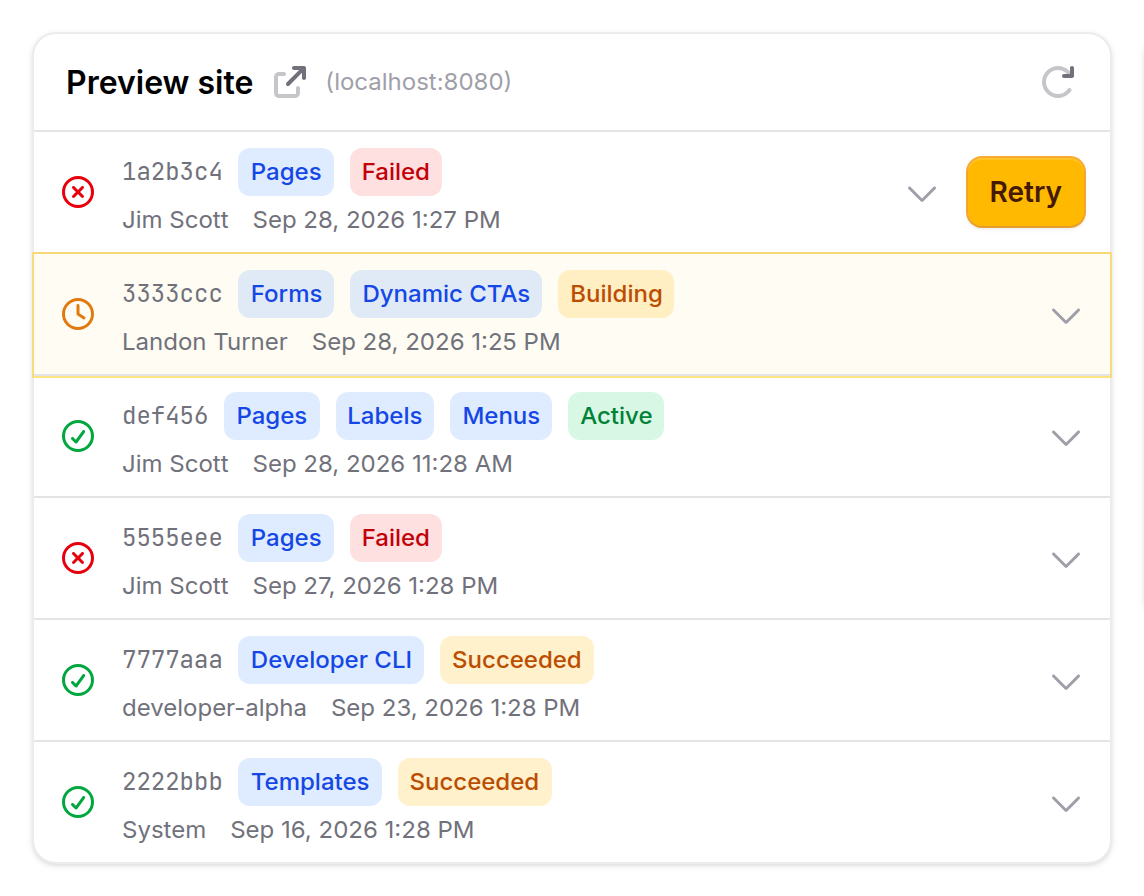
Task: Select commit hash 1a2b3c4
Action: (x=172, y=171)
